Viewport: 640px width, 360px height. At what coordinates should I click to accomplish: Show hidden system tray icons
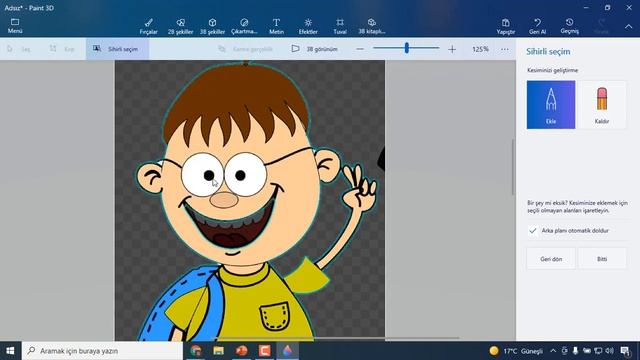553,351
